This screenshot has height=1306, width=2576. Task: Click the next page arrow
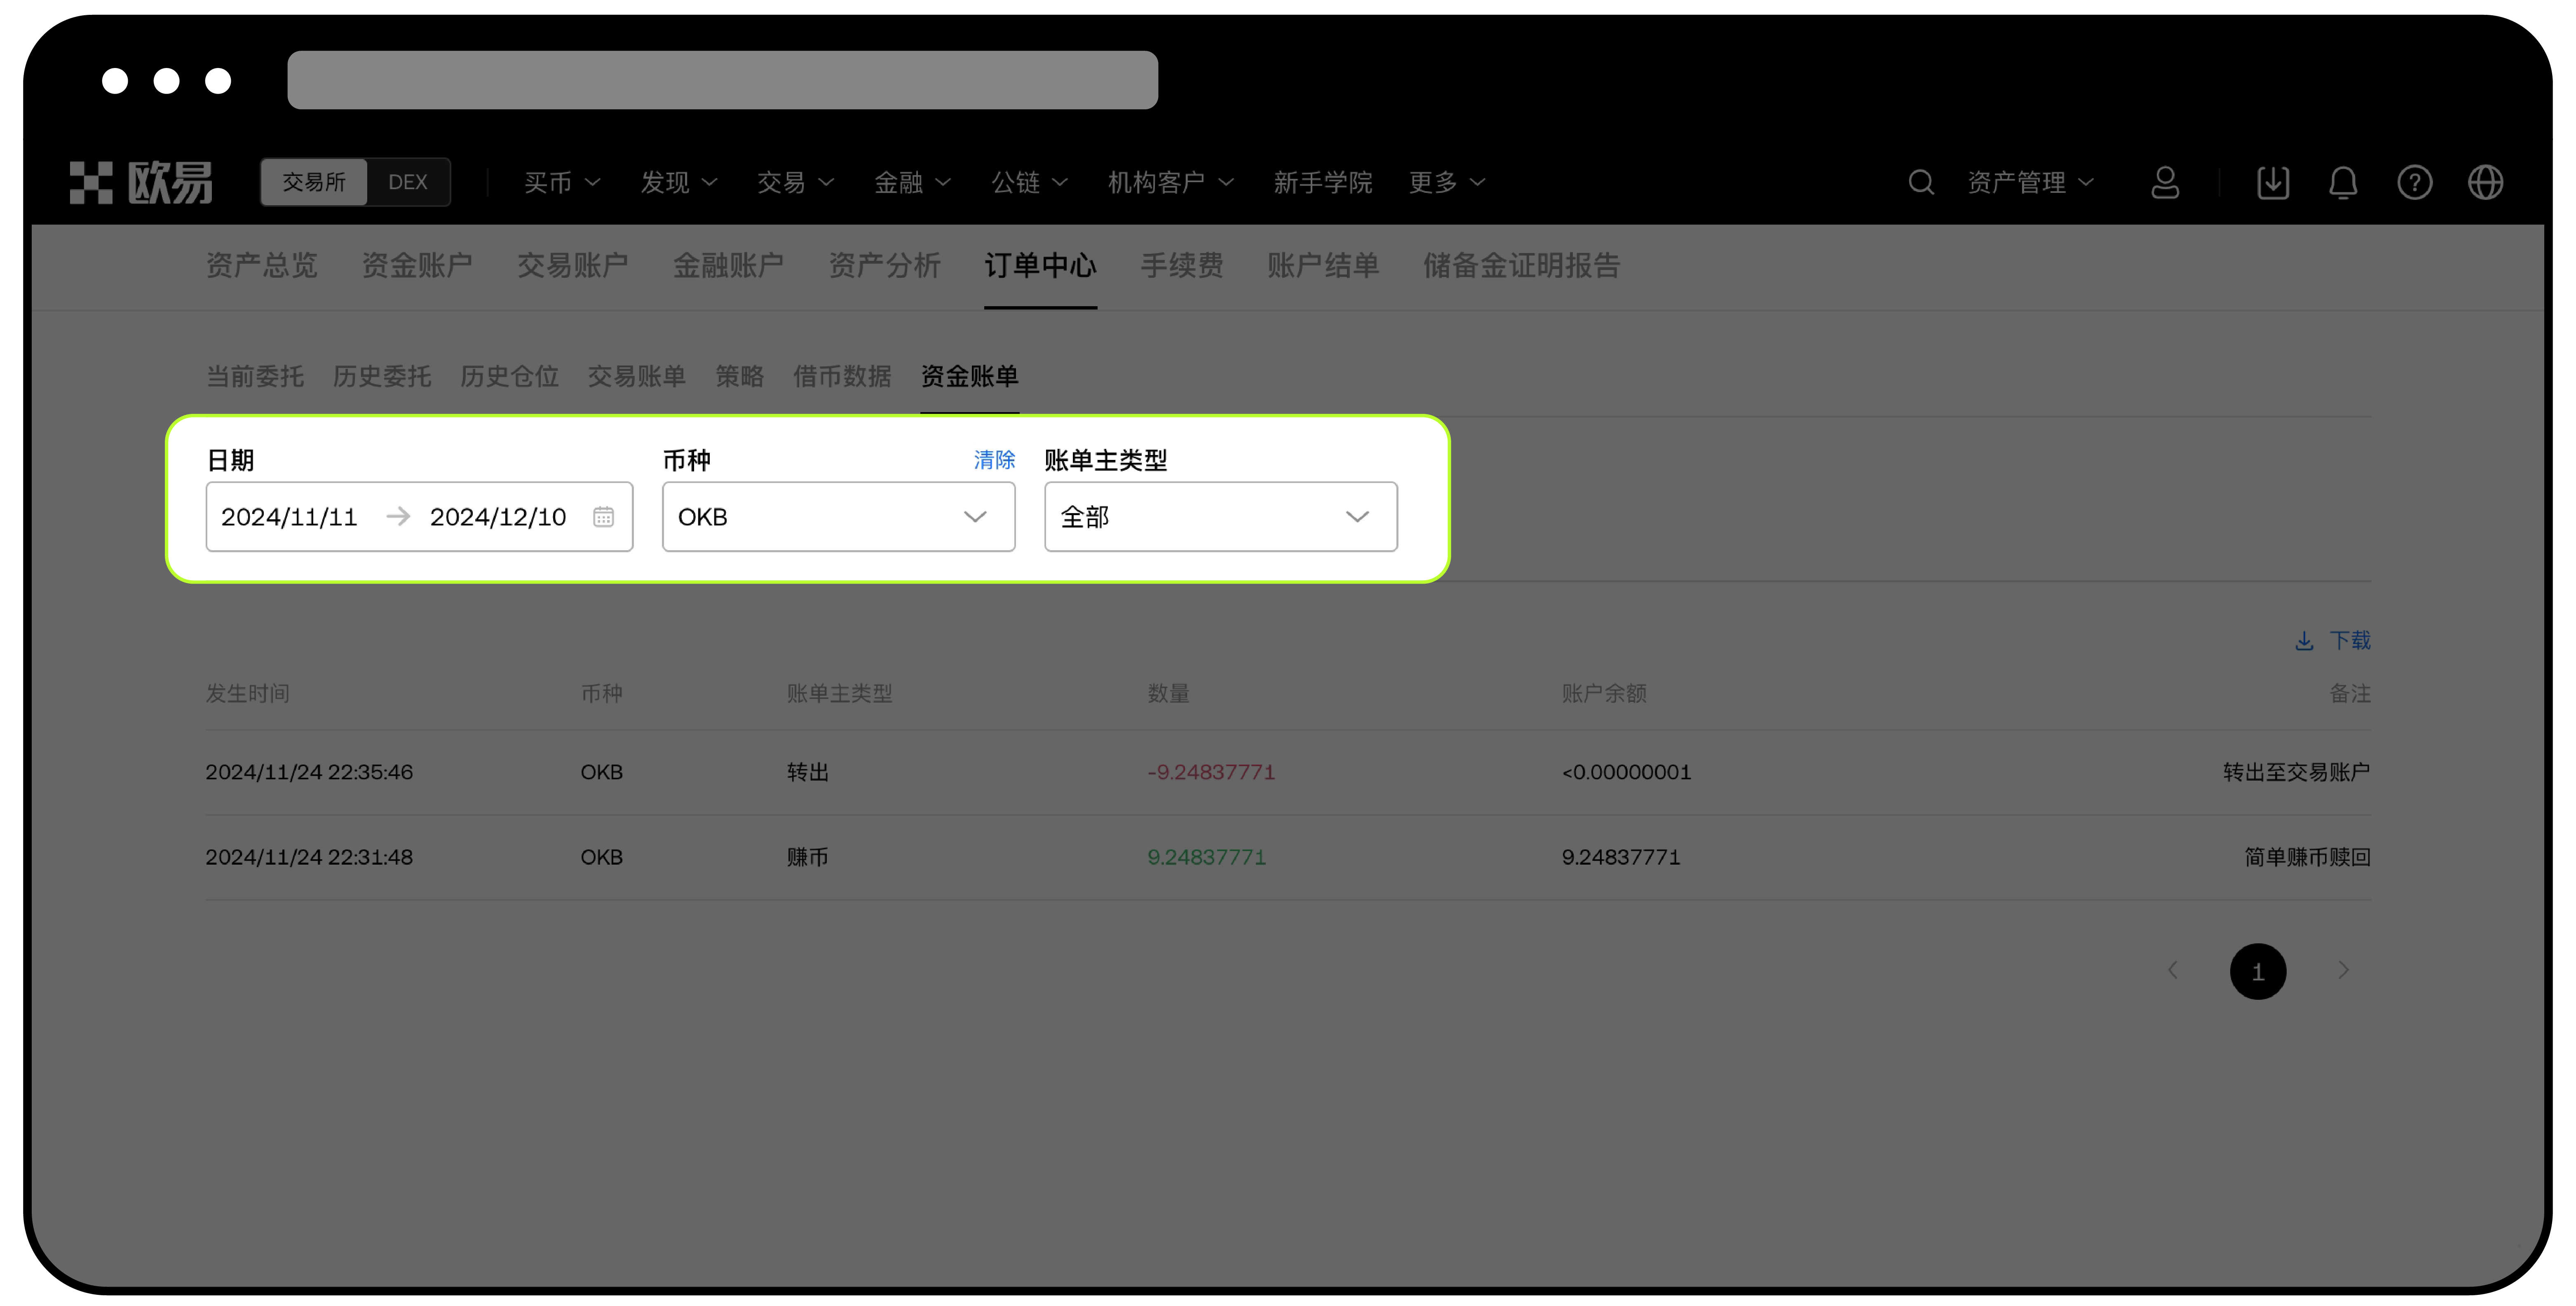pos(2344,970)
